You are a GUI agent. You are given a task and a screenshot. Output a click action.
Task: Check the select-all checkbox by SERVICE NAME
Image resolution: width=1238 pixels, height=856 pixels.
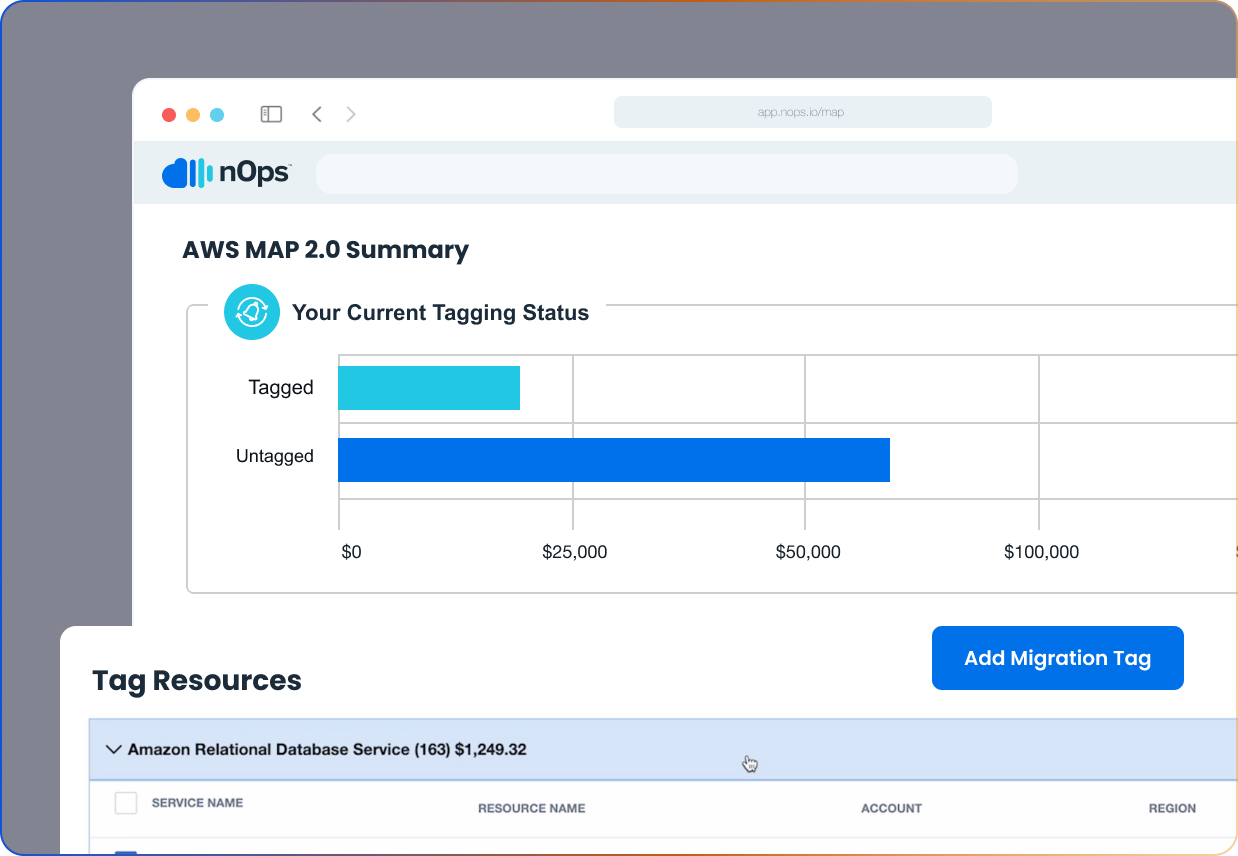tap(126, 803)
